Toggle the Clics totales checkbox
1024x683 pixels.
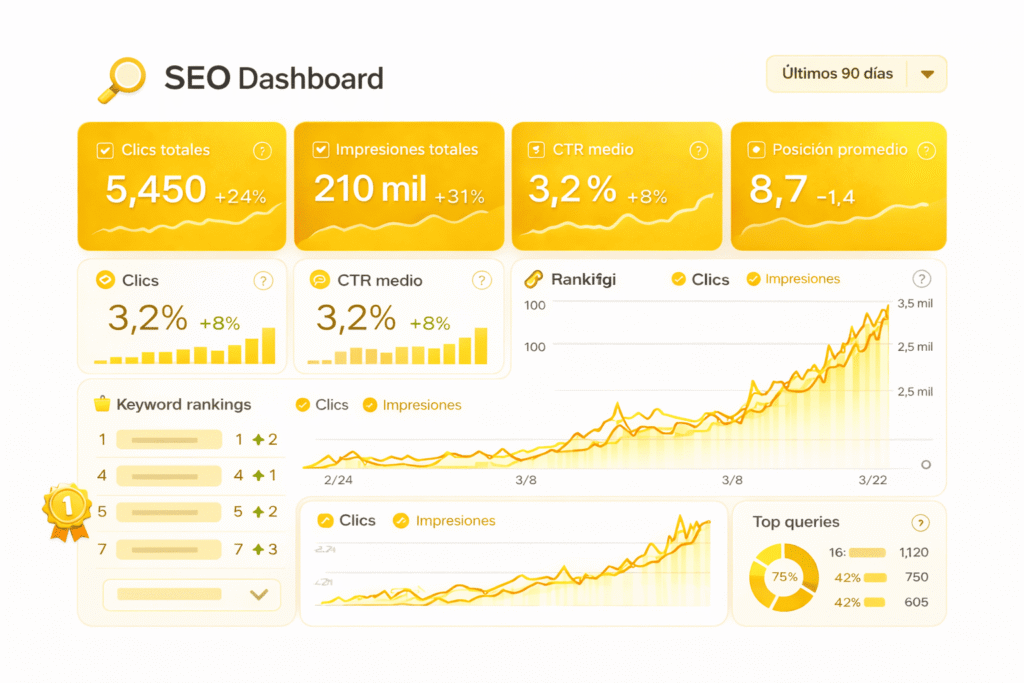(x=105, y=150)
